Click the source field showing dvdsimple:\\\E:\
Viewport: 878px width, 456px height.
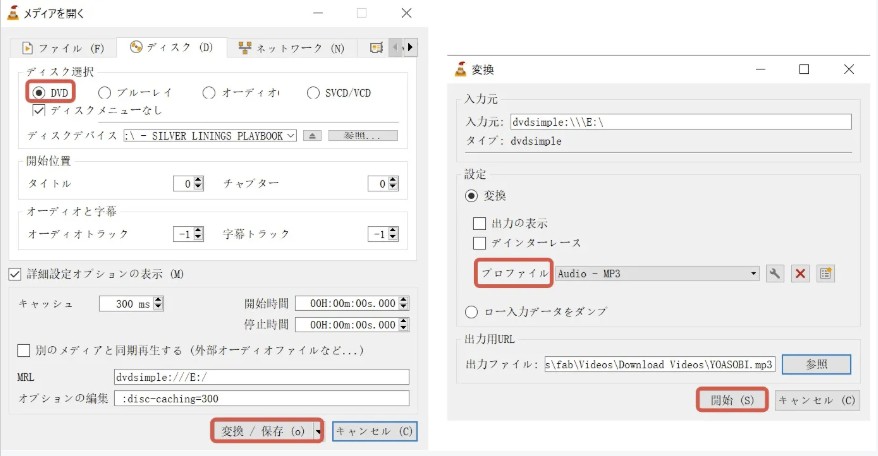680,122
